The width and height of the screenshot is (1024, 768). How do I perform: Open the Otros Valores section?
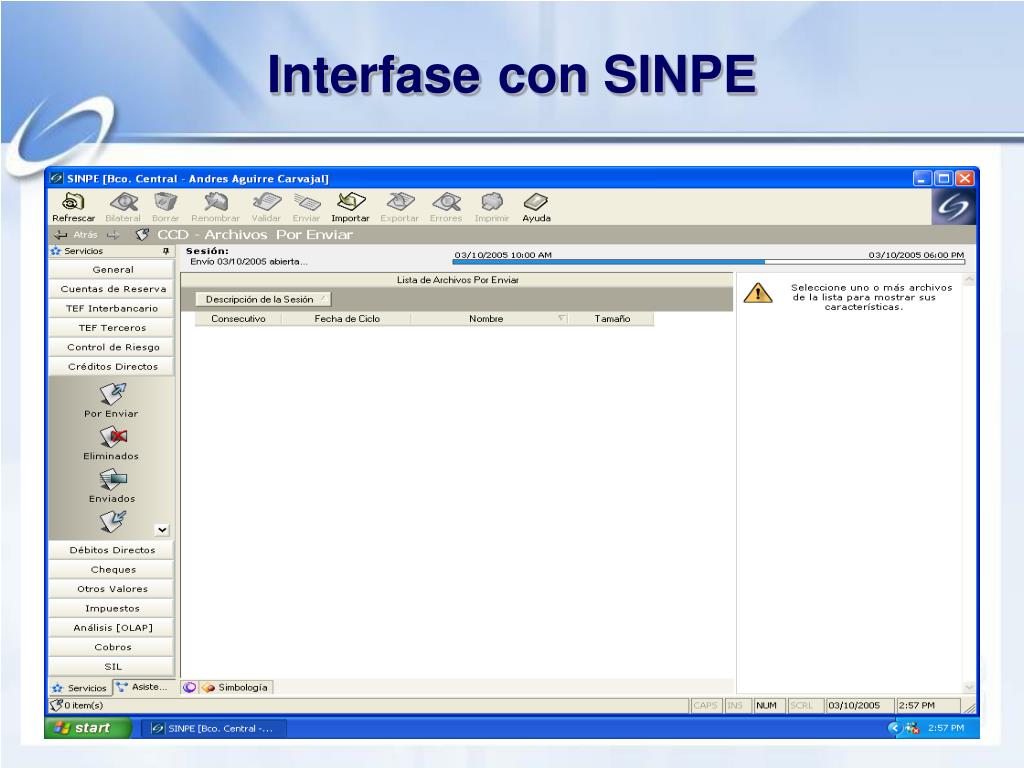pos(112,589)
